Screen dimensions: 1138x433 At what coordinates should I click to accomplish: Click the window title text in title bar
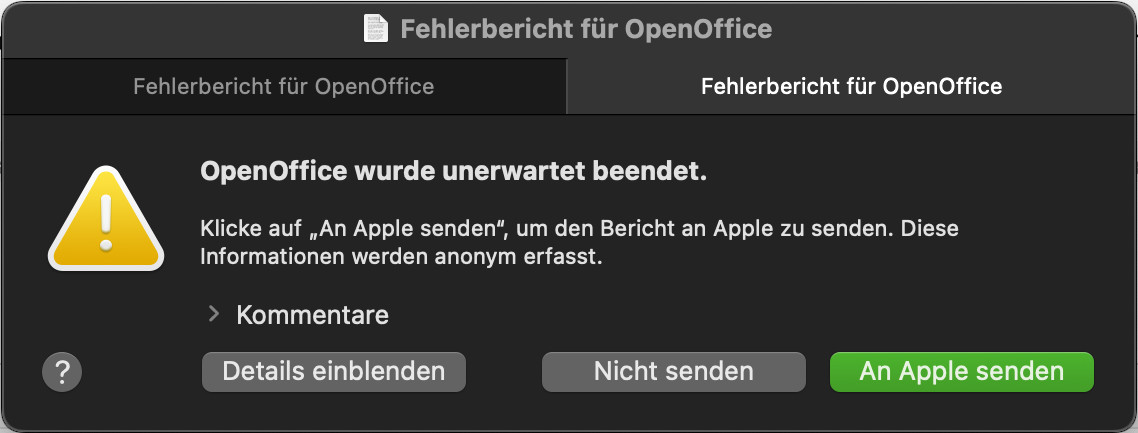click(586, 29)
